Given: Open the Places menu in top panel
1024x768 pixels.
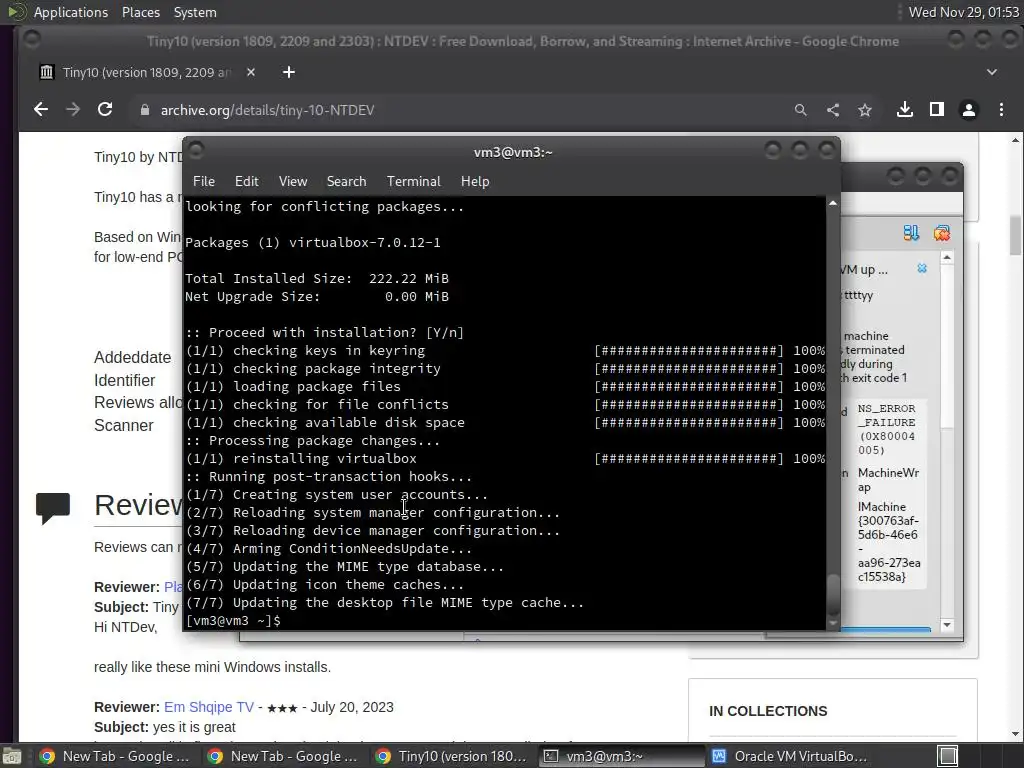Looking at the screenshot, I should [140, 12].
